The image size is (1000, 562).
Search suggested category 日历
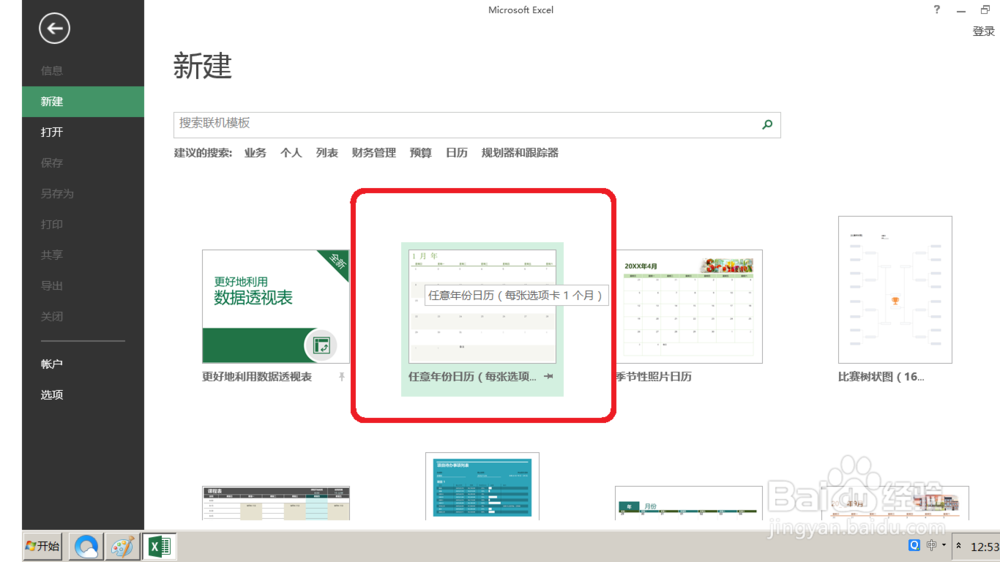click(x=456, y=152)
